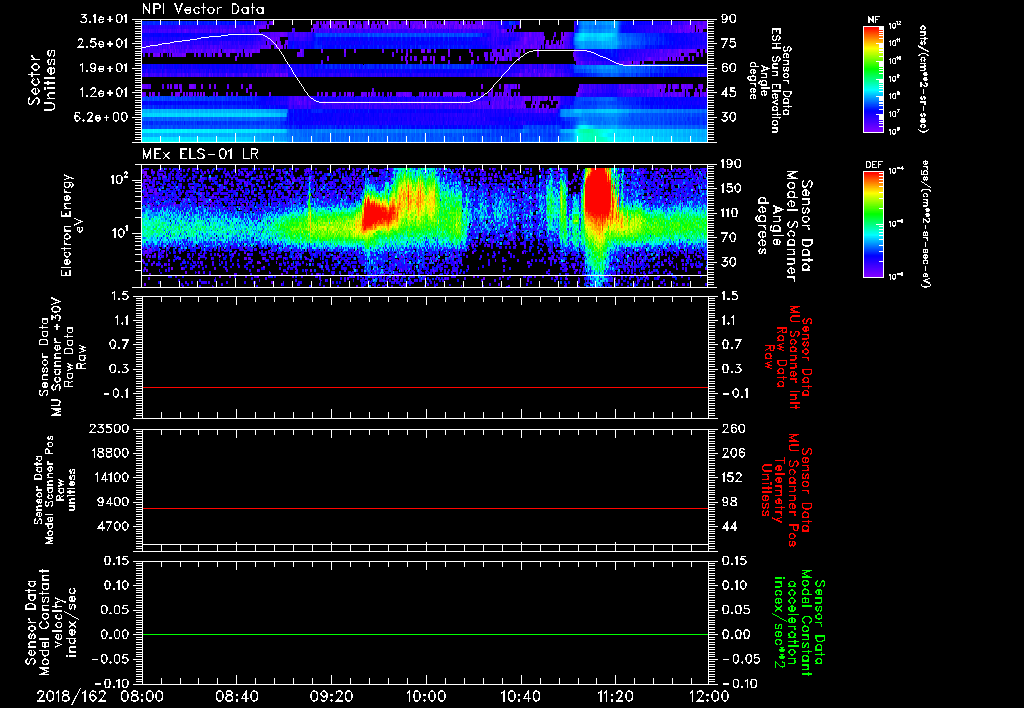This screenshot has height=708, width=1024.
Task: Click the "MU Scanner +30V Raw Data" axis label
Action: (62, 357)
